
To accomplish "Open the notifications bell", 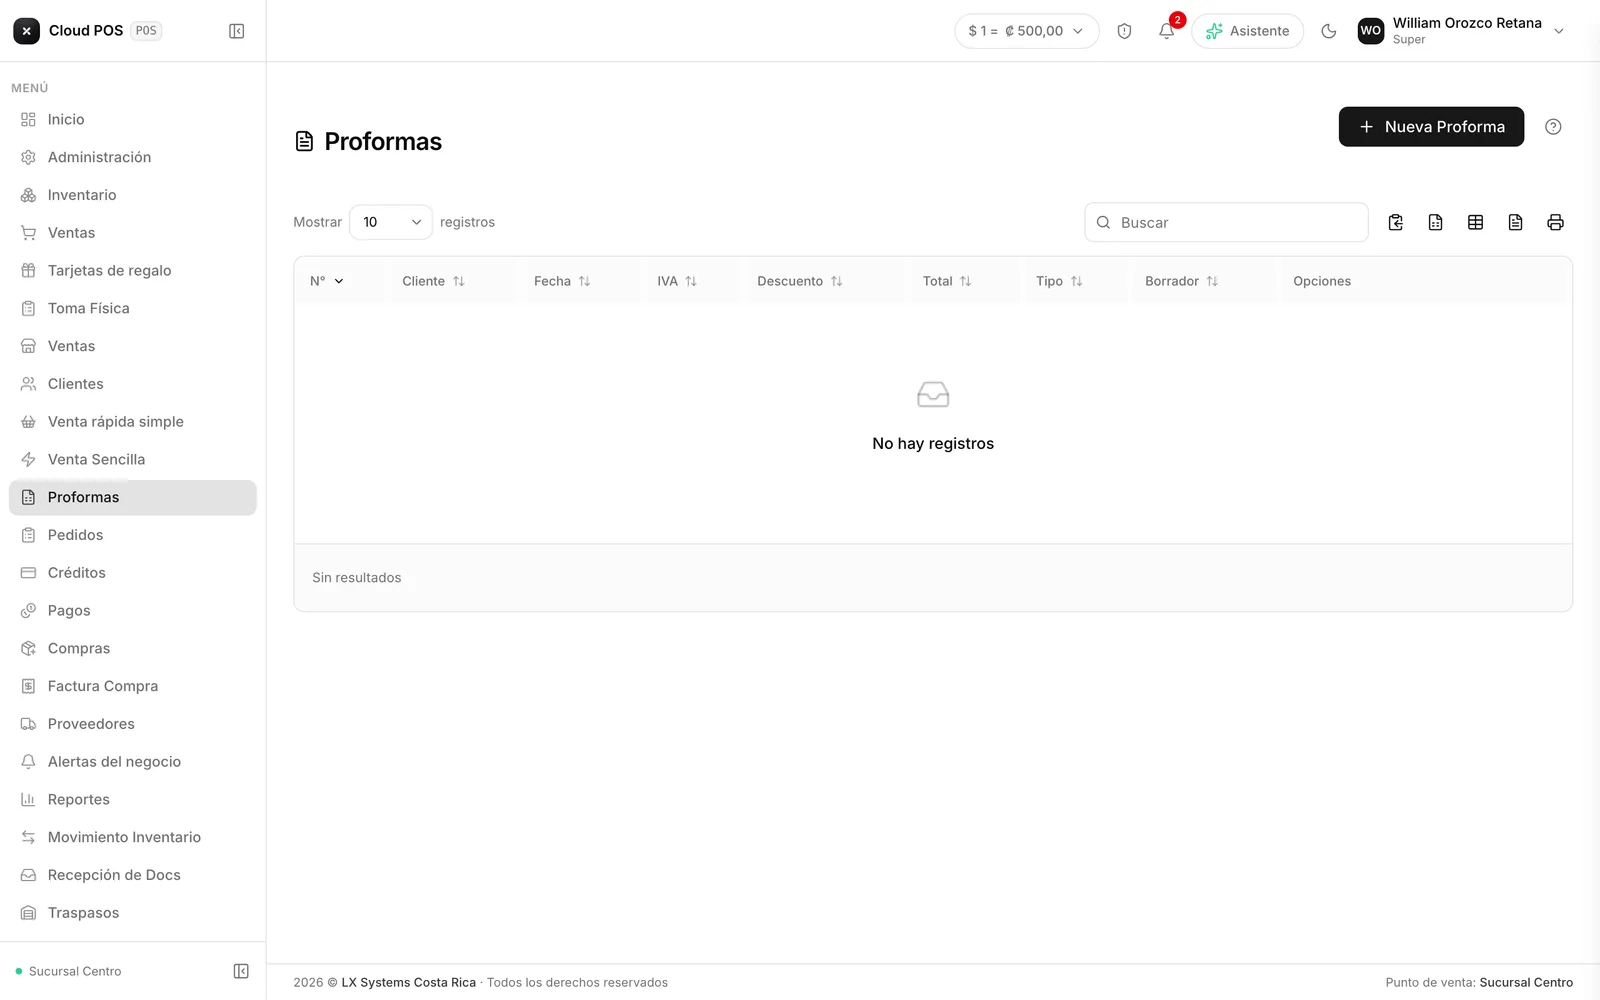I will tap(1166, 31).
